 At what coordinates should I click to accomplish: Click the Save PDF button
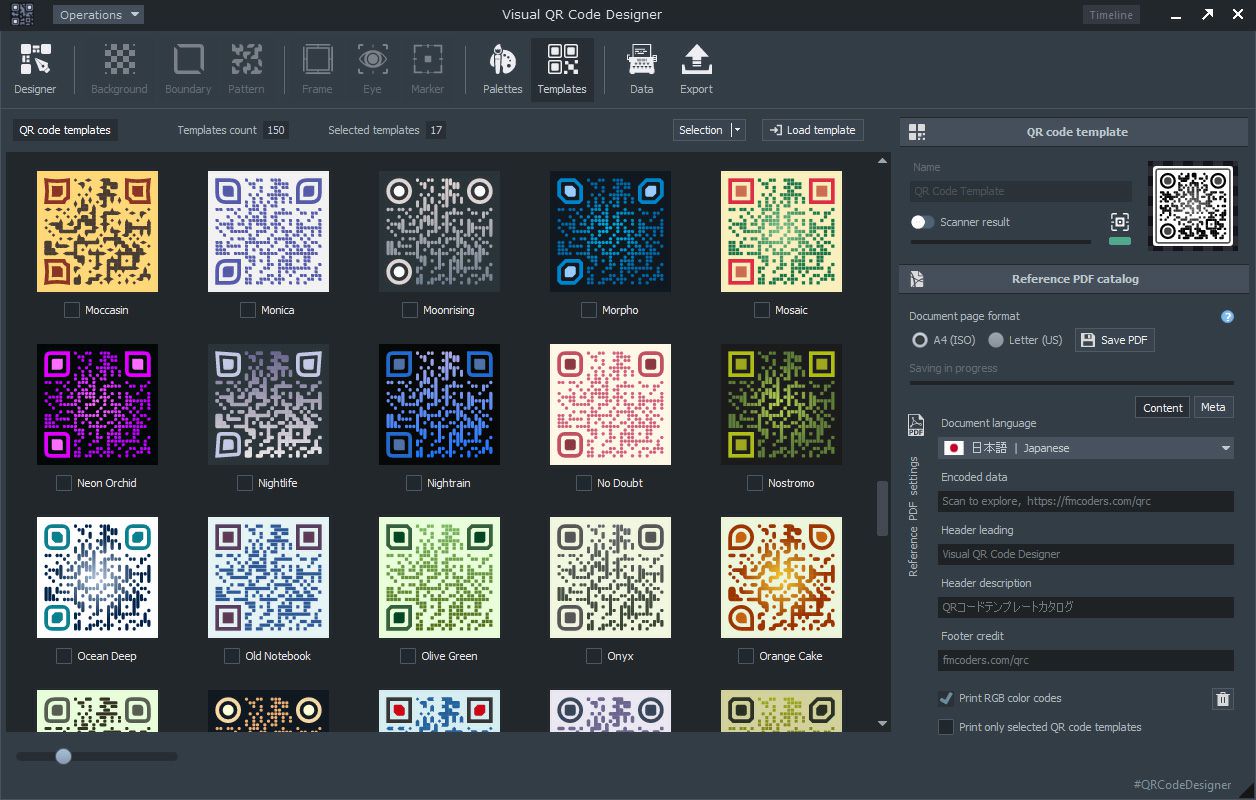tap(1115, 340)
